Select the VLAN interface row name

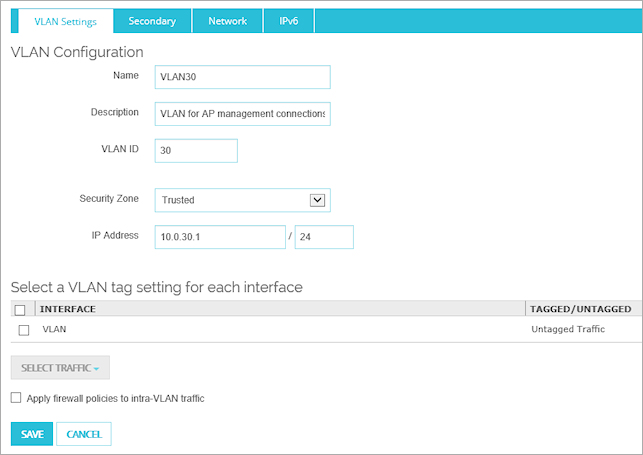point(54,329)
